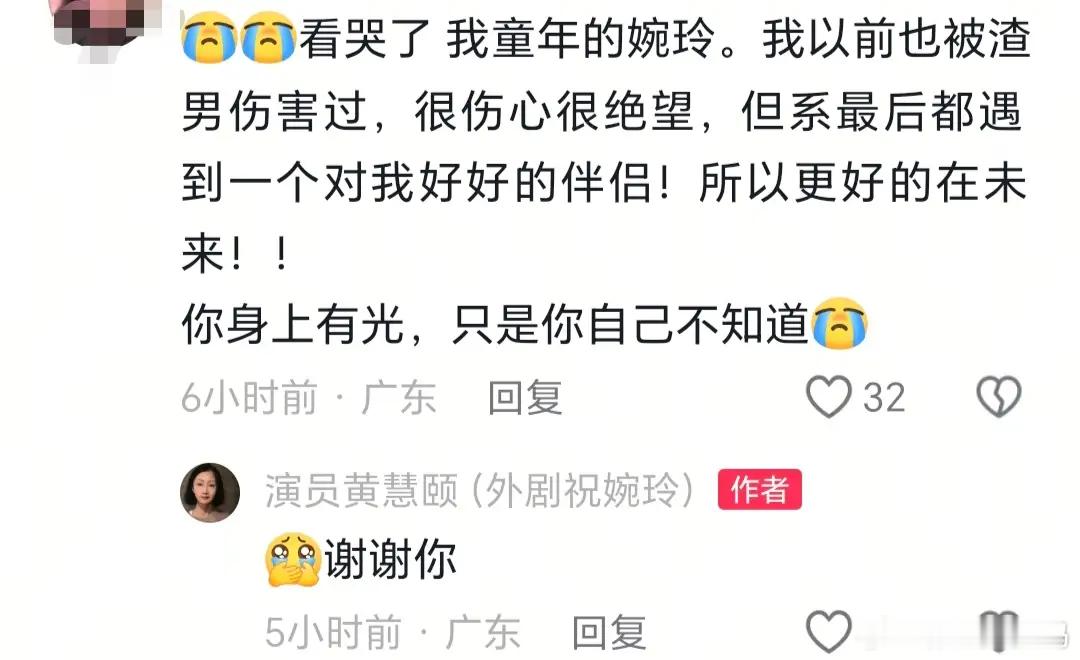The width and height of the screenshot is (1080, 660).
Task: Tap the teary emoji before 谢谢你
Action: pyautogui.click(x=293, y=559)
